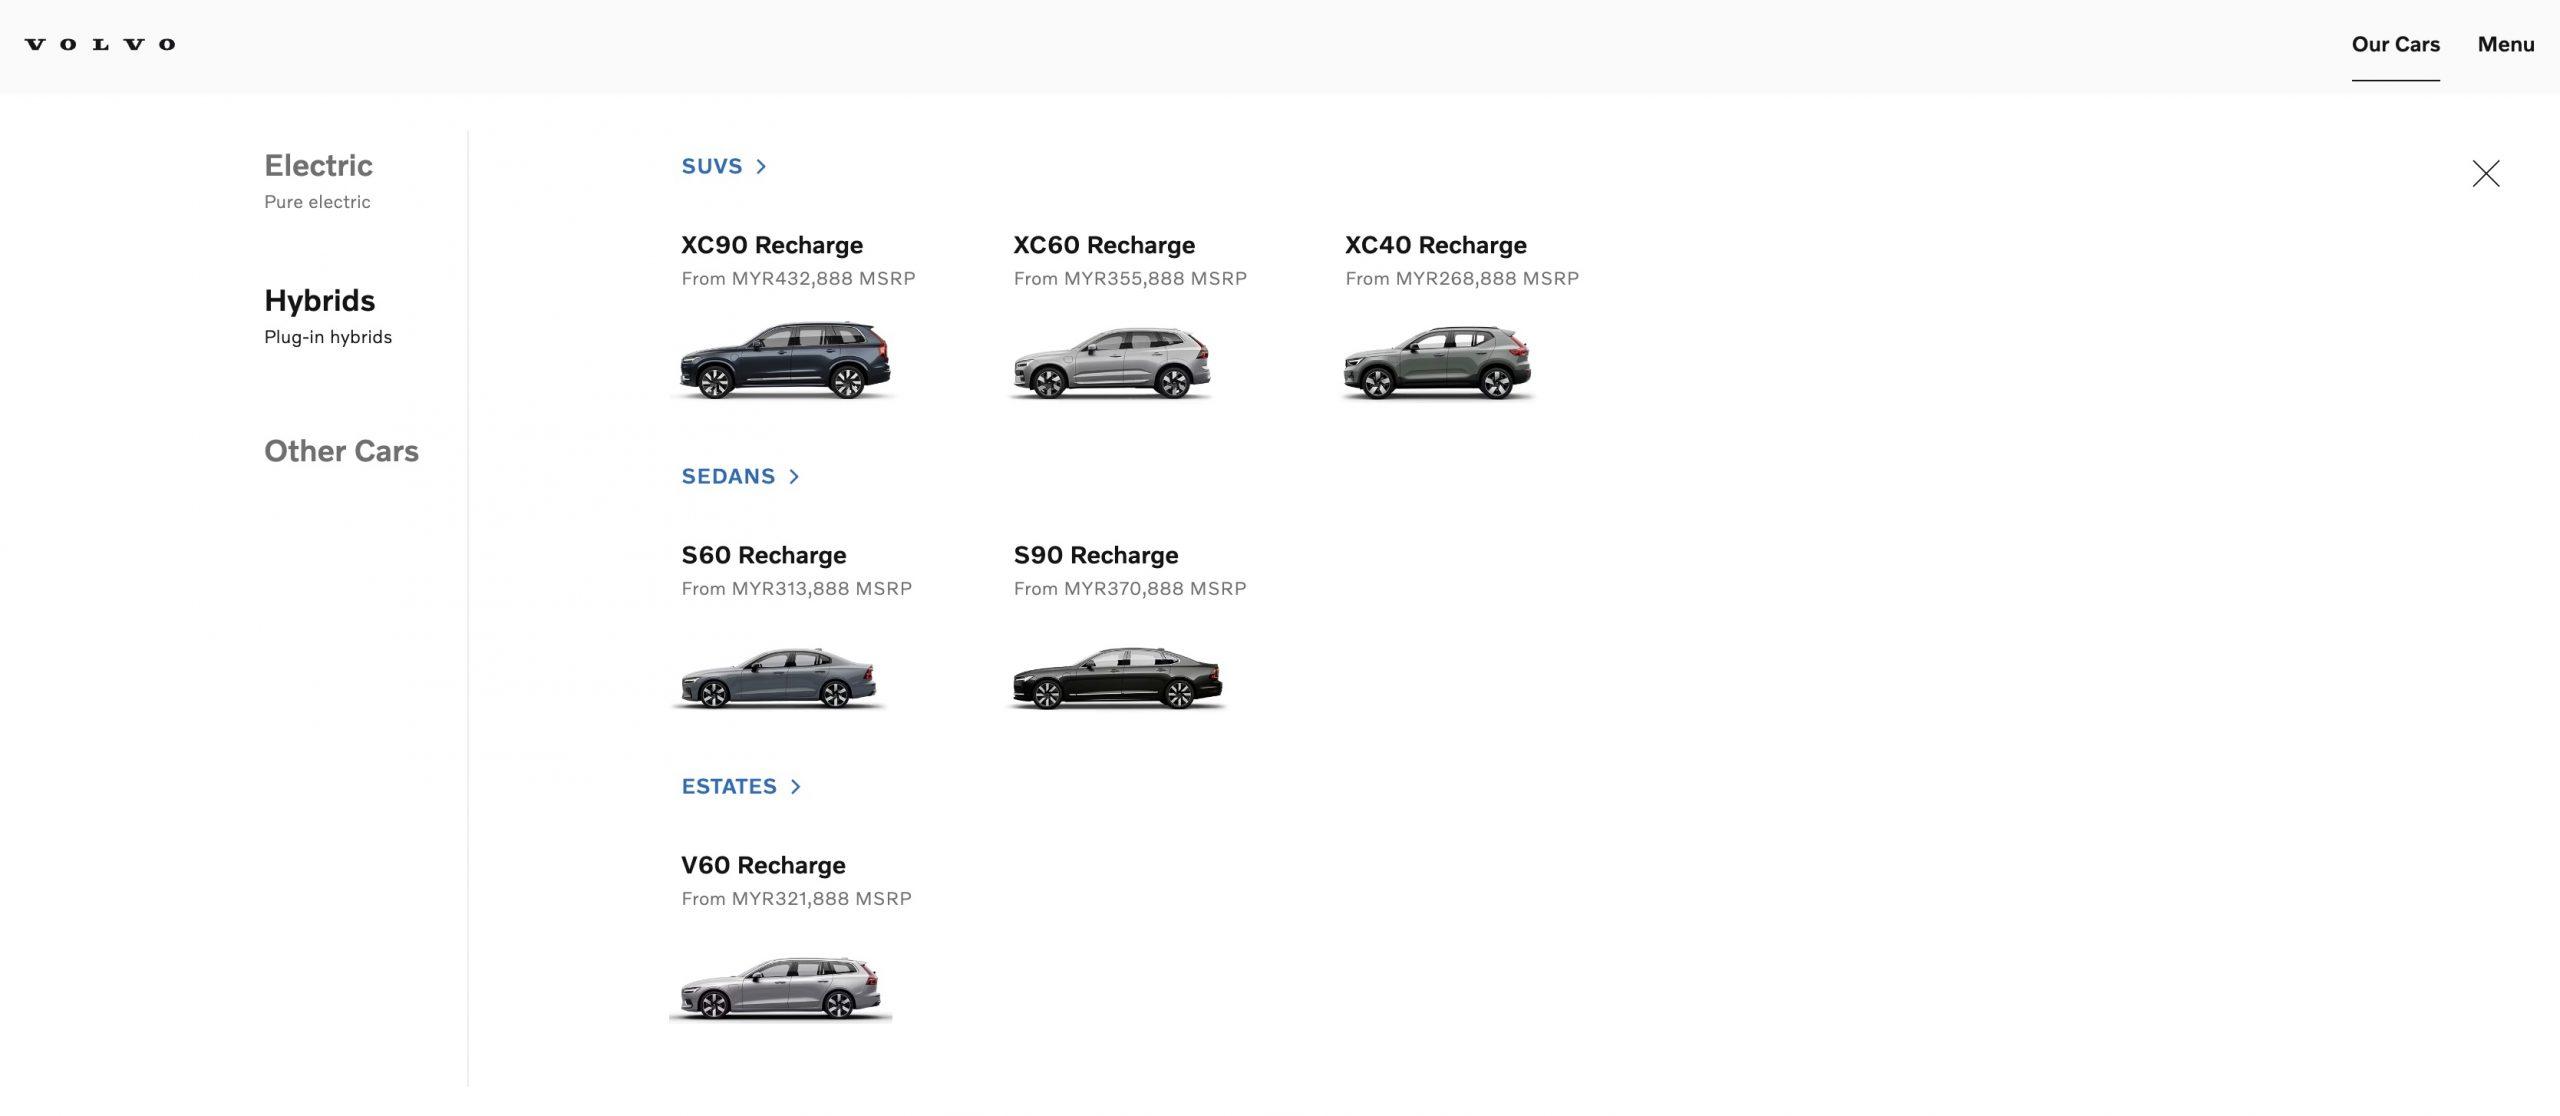2560x1116 pixels.
Task: Close the car menu with X icon
Action: click(x=2485, y=174)
